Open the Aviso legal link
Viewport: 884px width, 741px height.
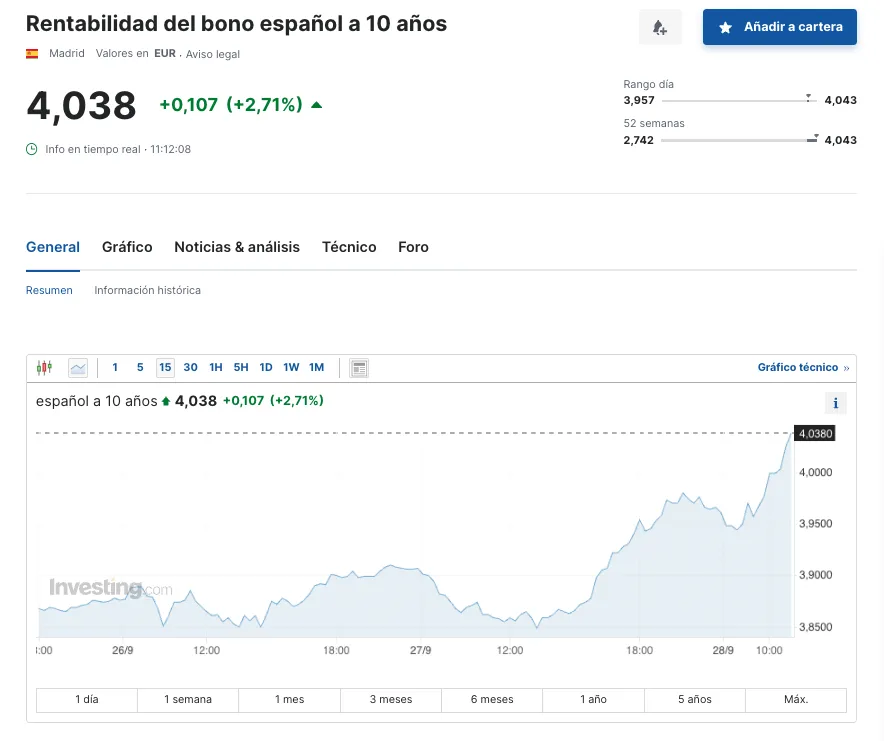pos(213,54)
